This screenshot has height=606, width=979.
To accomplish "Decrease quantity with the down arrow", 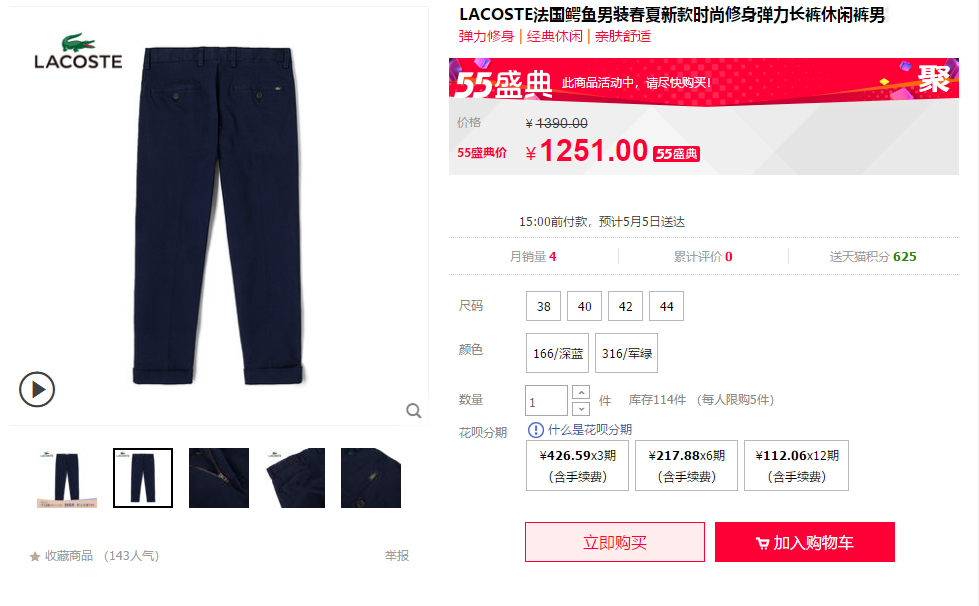I will click(581, 409).
